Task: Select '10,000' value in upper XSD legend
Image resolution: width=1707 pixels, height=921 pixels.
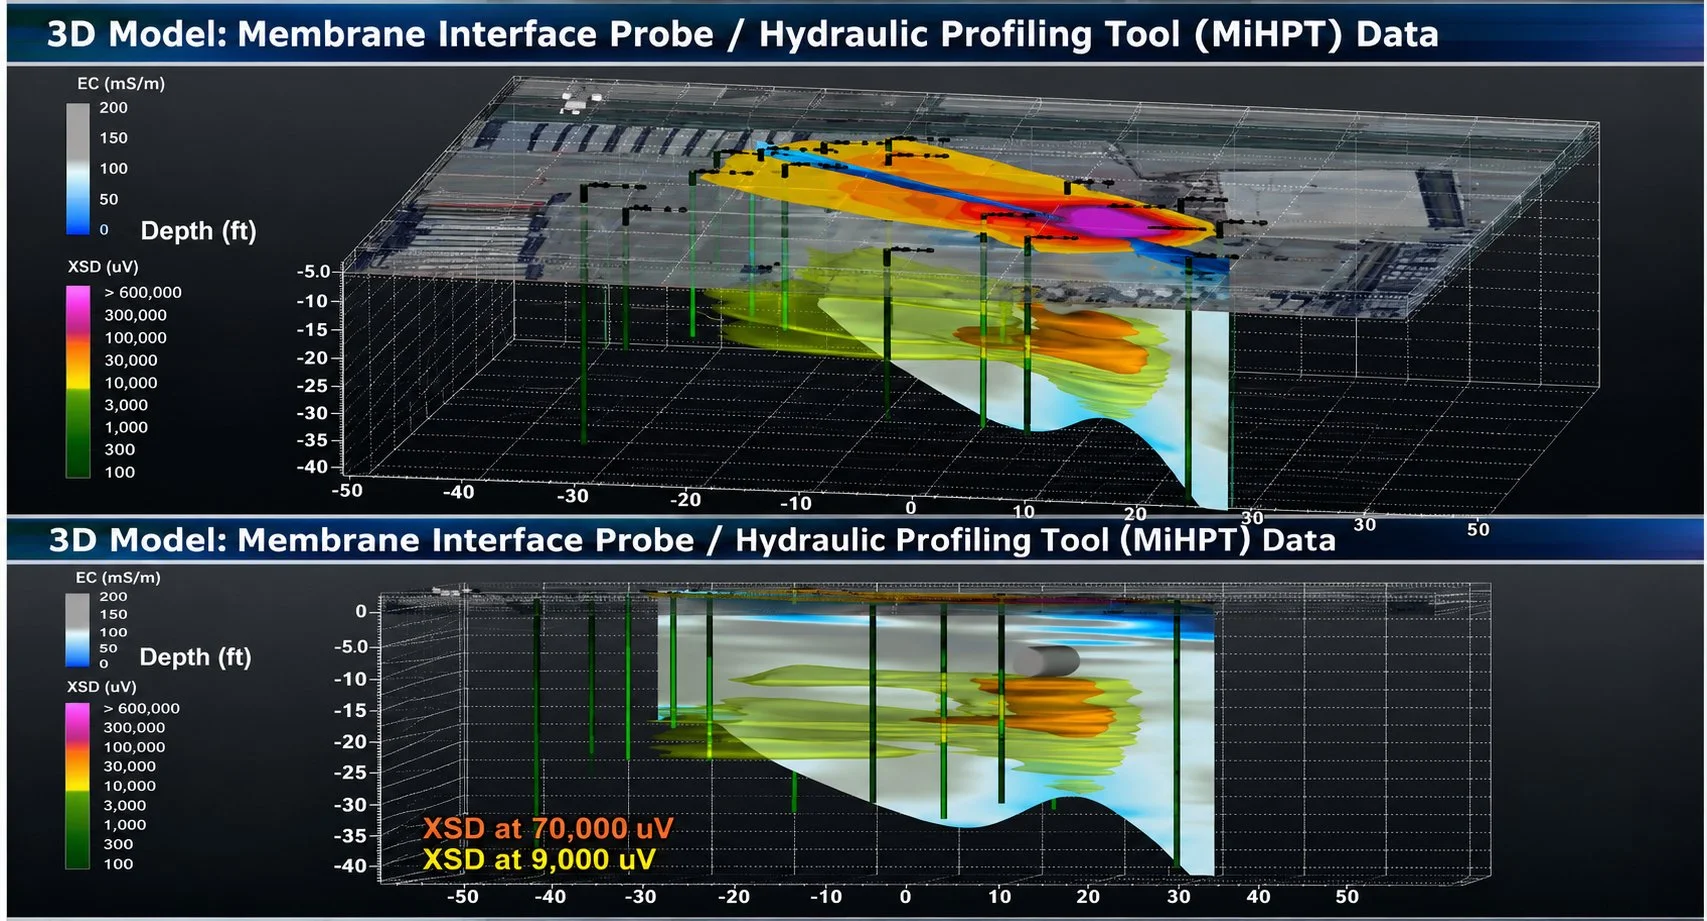Action: tap(131, 383)
